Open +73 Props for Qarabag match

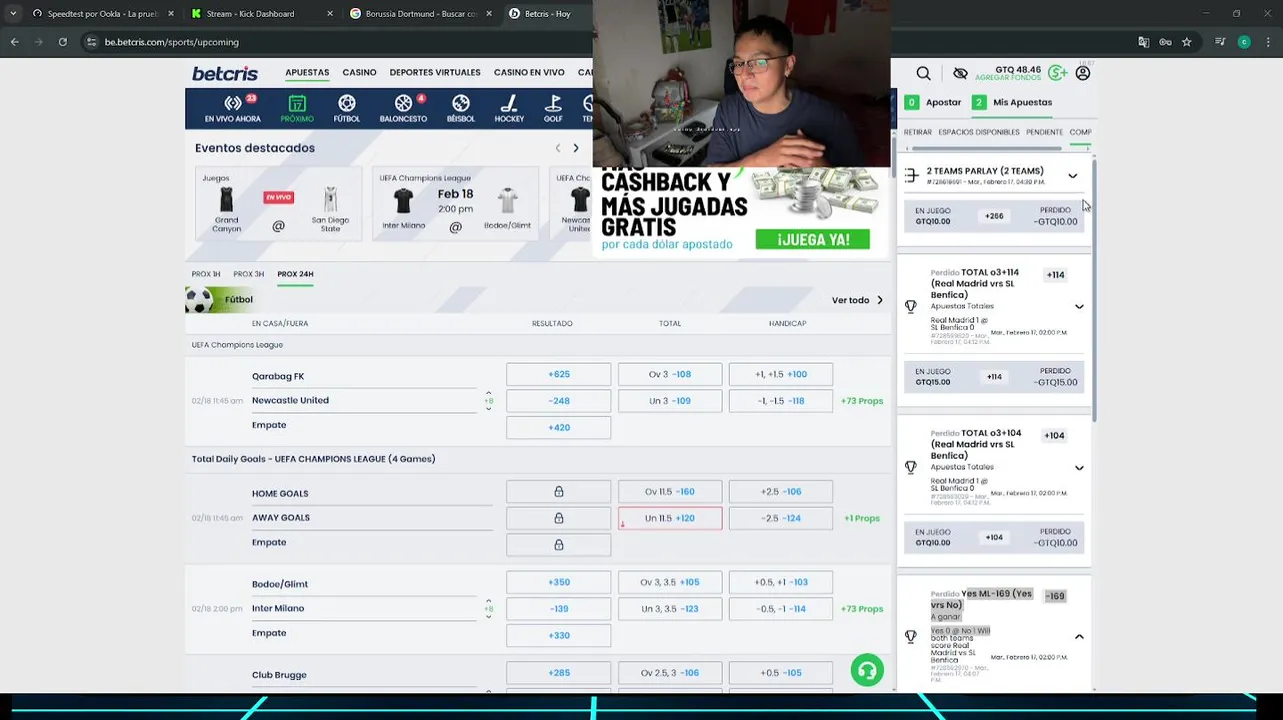click(862, 401)
